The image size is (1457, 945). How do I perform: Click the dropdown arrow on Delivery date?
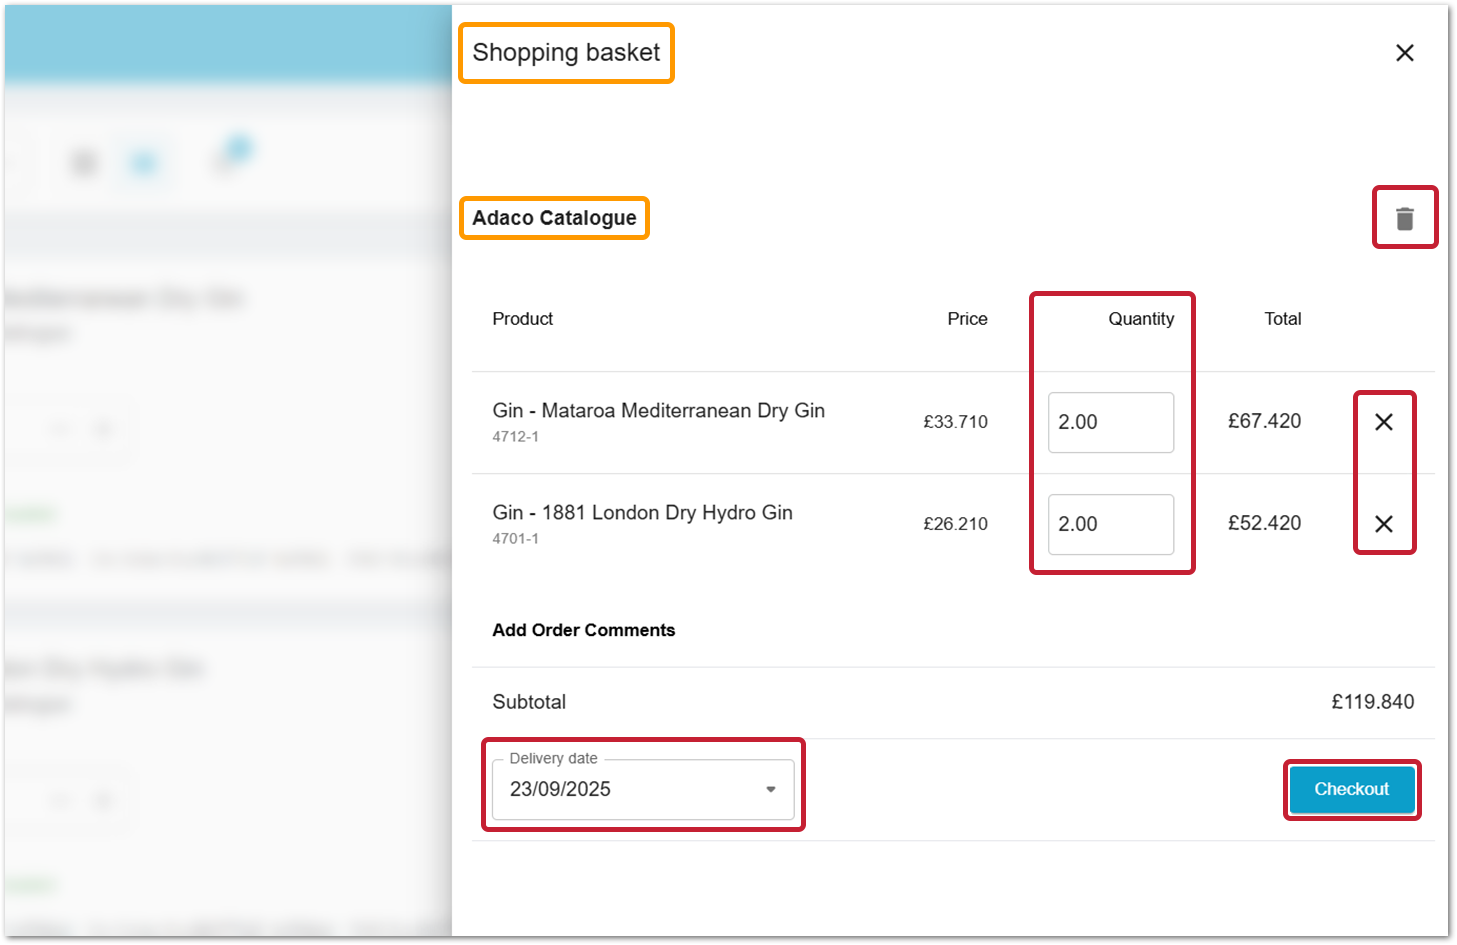pyautogui.click(x=769, y=789)
